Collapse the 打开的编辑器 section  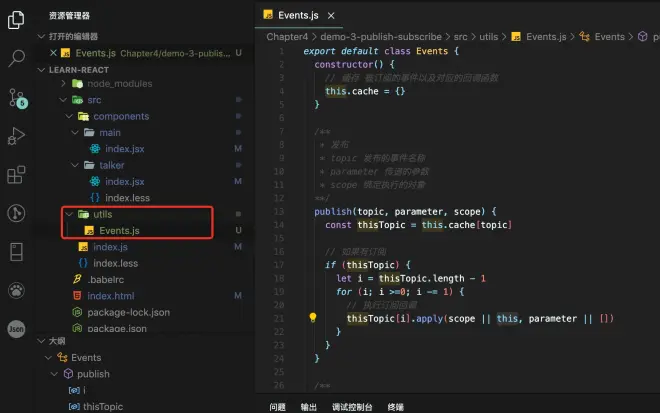[41, 37]
